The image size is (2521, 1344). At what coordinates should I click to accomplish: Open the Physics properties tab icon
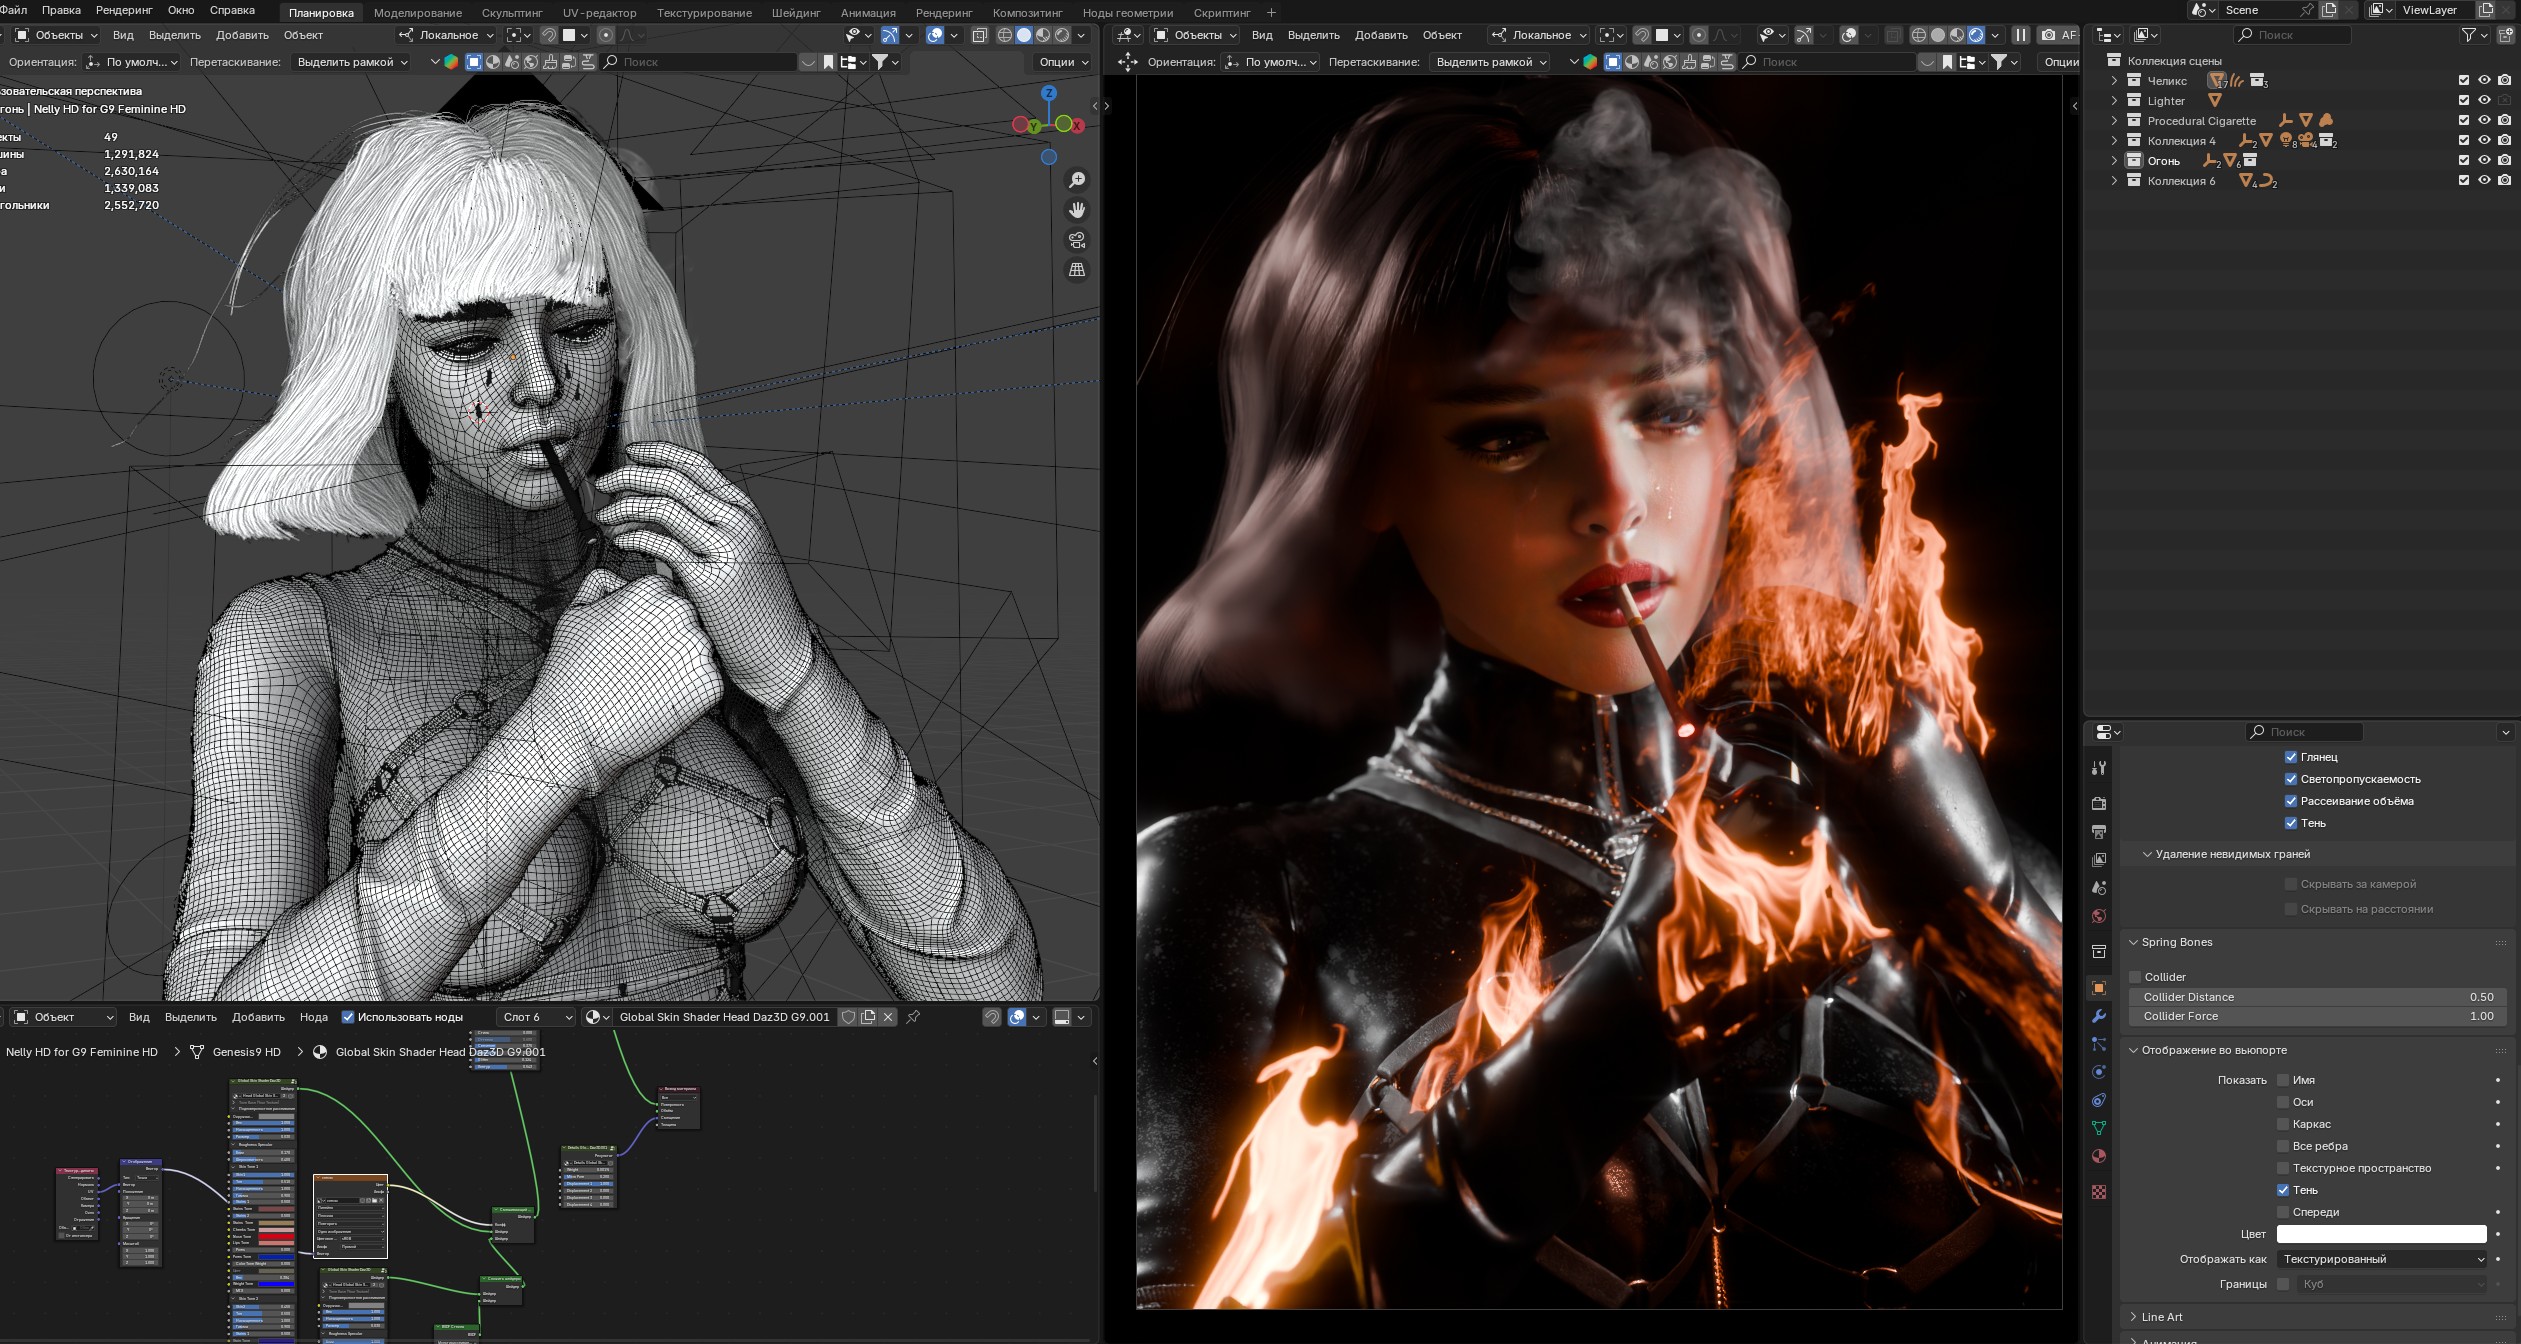(2099, 1072)
